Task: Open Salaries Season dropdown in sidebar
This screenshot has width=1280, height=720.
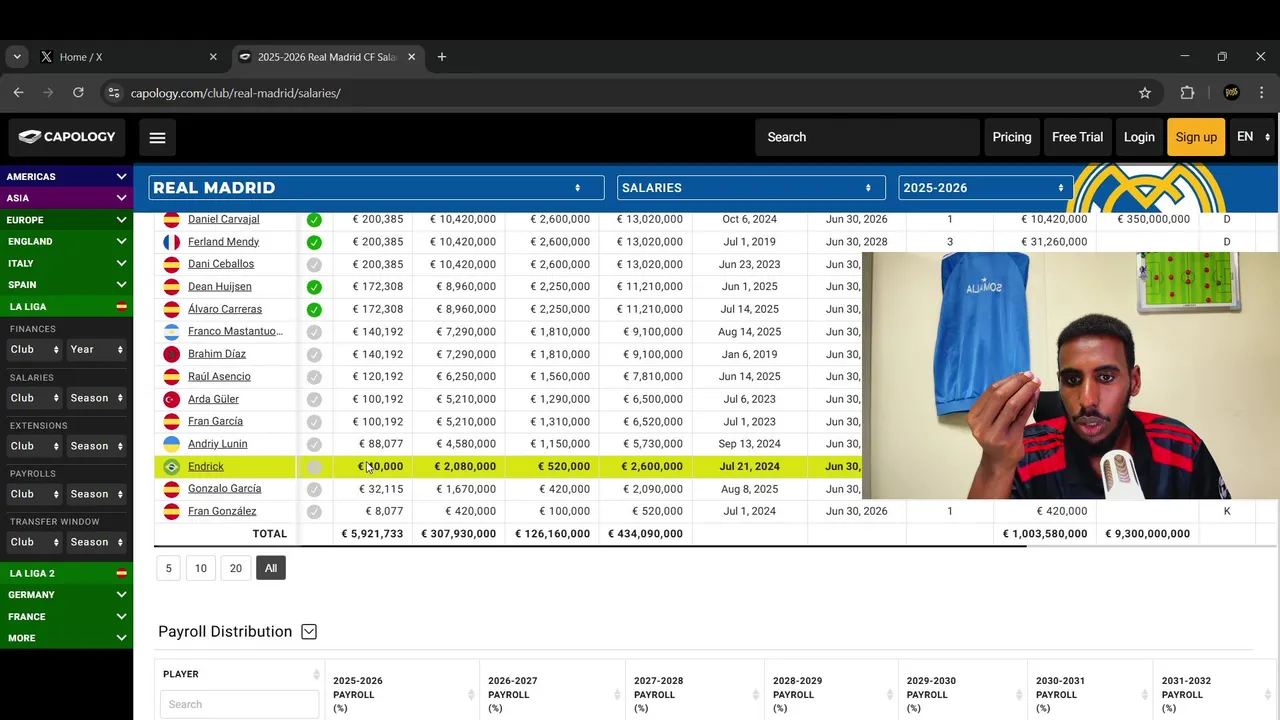Action: pos(97,398)
